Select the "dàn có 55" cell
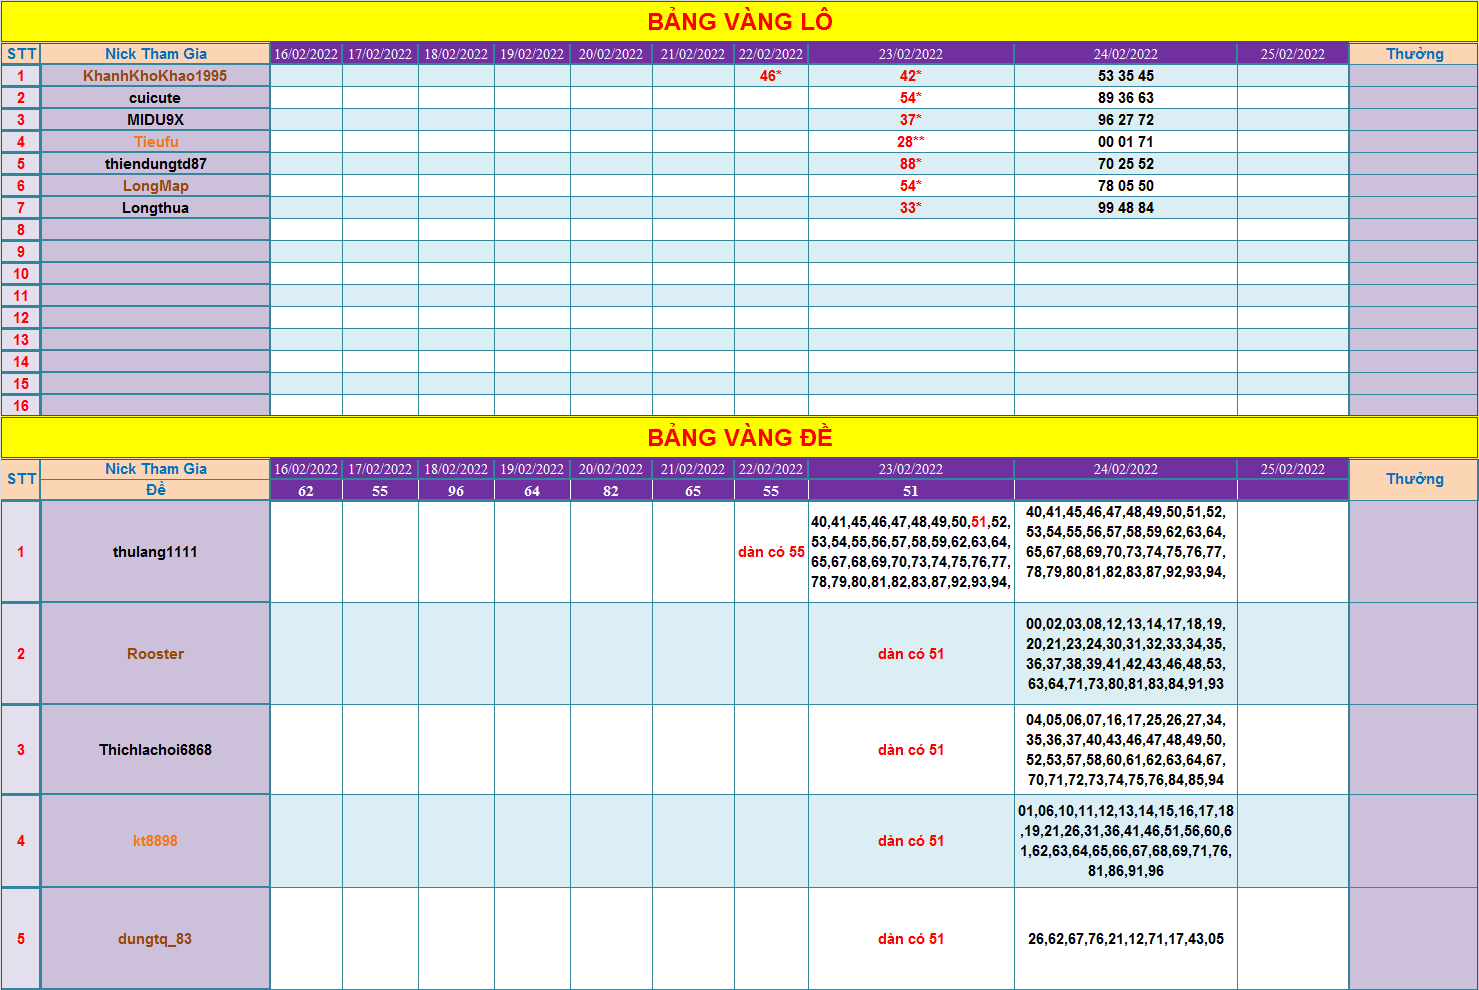Screen dimensions: 1479x990 tap(771, 552)
